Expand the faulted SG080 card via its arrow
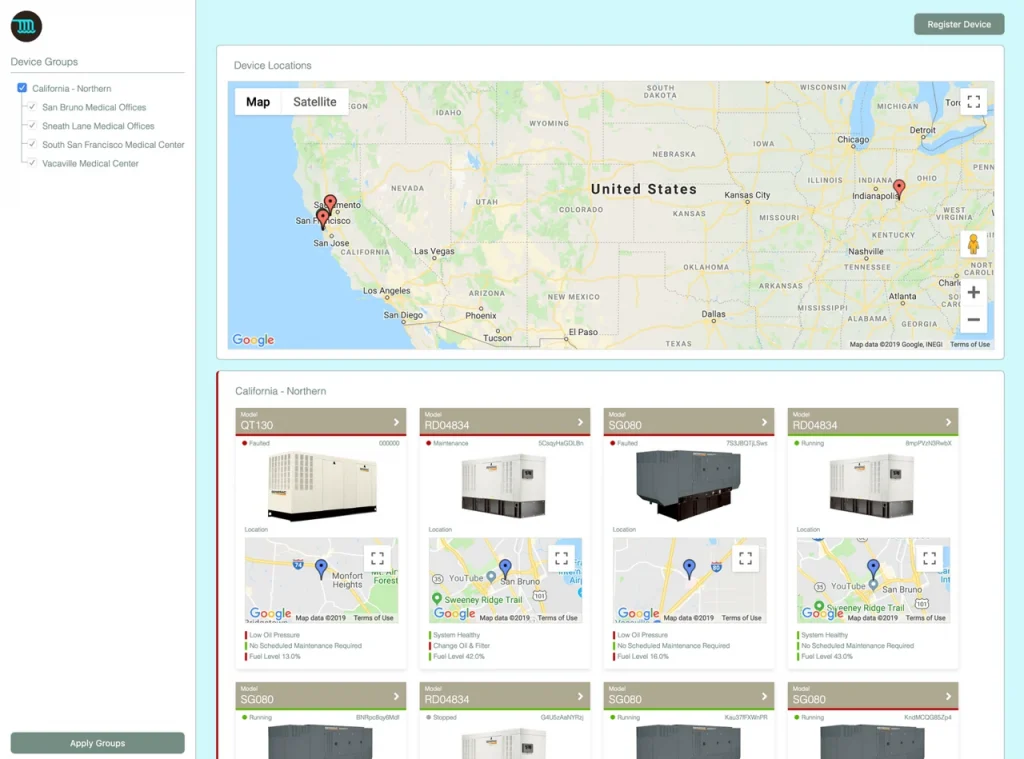The height and width of the screenshot is (759, 1024). tap(764, 422)
